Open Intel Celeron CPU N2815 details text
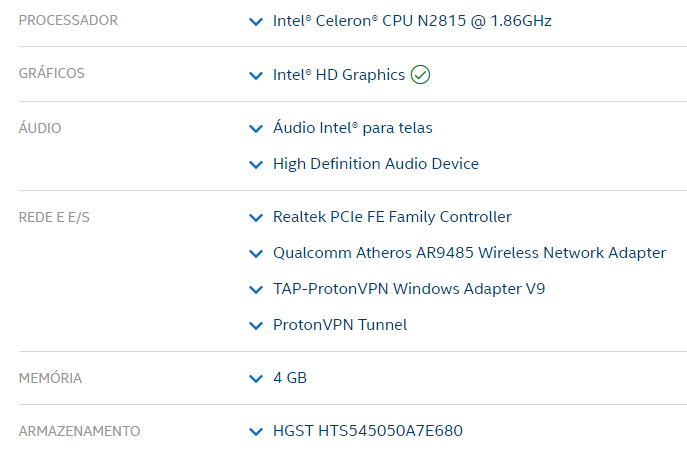 click(412, 21)
